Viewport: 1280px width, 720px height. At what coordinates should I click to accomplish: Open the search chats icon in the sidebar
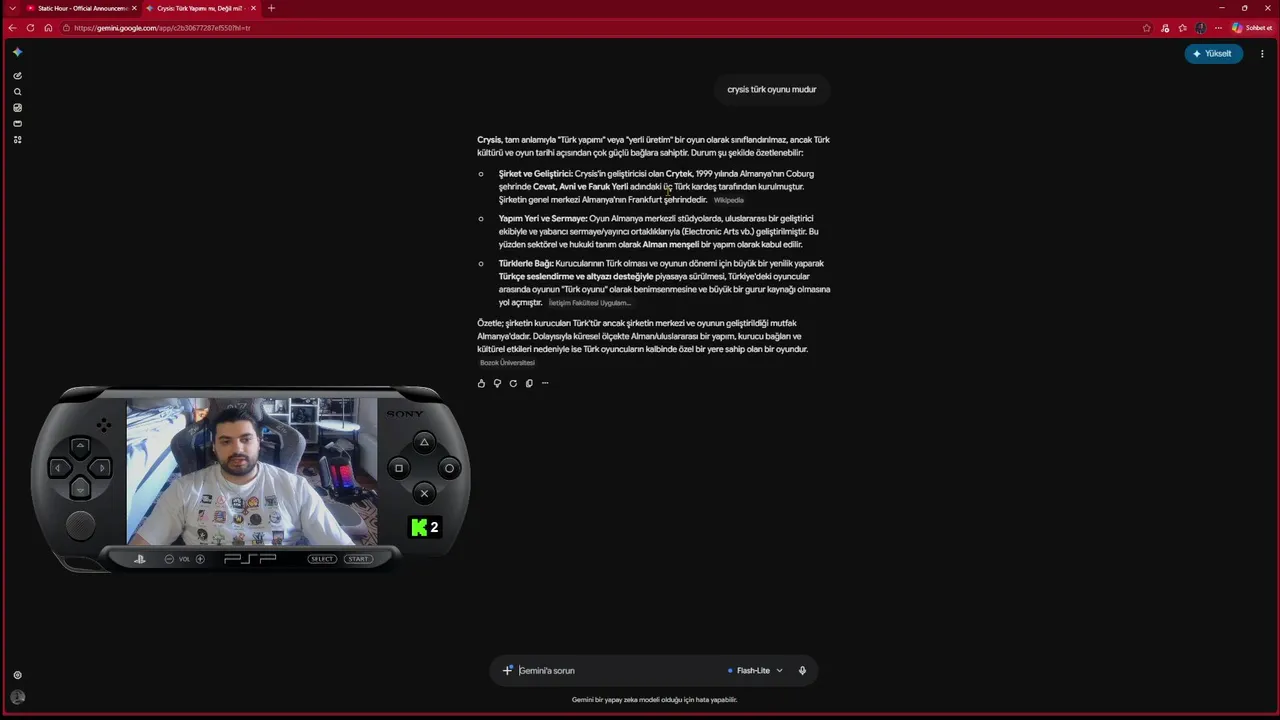click(17, 92)
